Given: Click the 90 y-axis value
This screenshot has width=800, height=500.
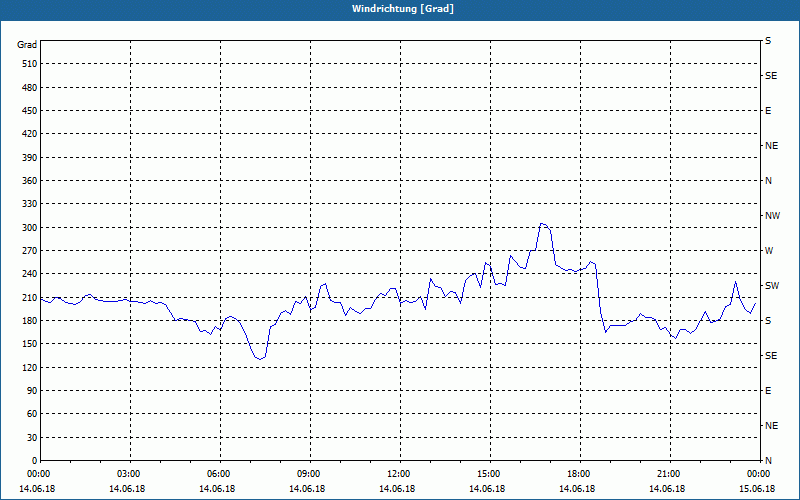Looking at the screenshot, I should coord(32,391).
